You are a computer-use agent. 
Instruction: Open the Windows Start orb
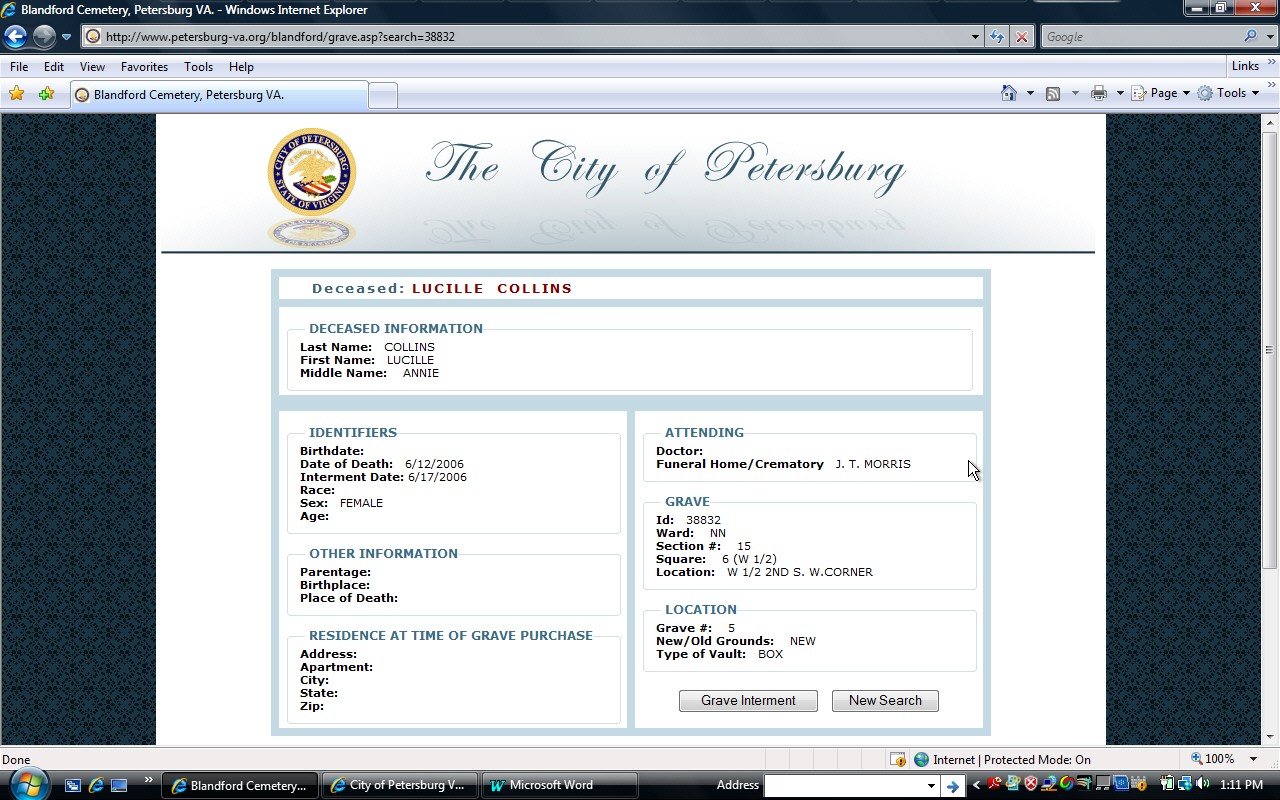pyautogui.click(x=28, y=783)
